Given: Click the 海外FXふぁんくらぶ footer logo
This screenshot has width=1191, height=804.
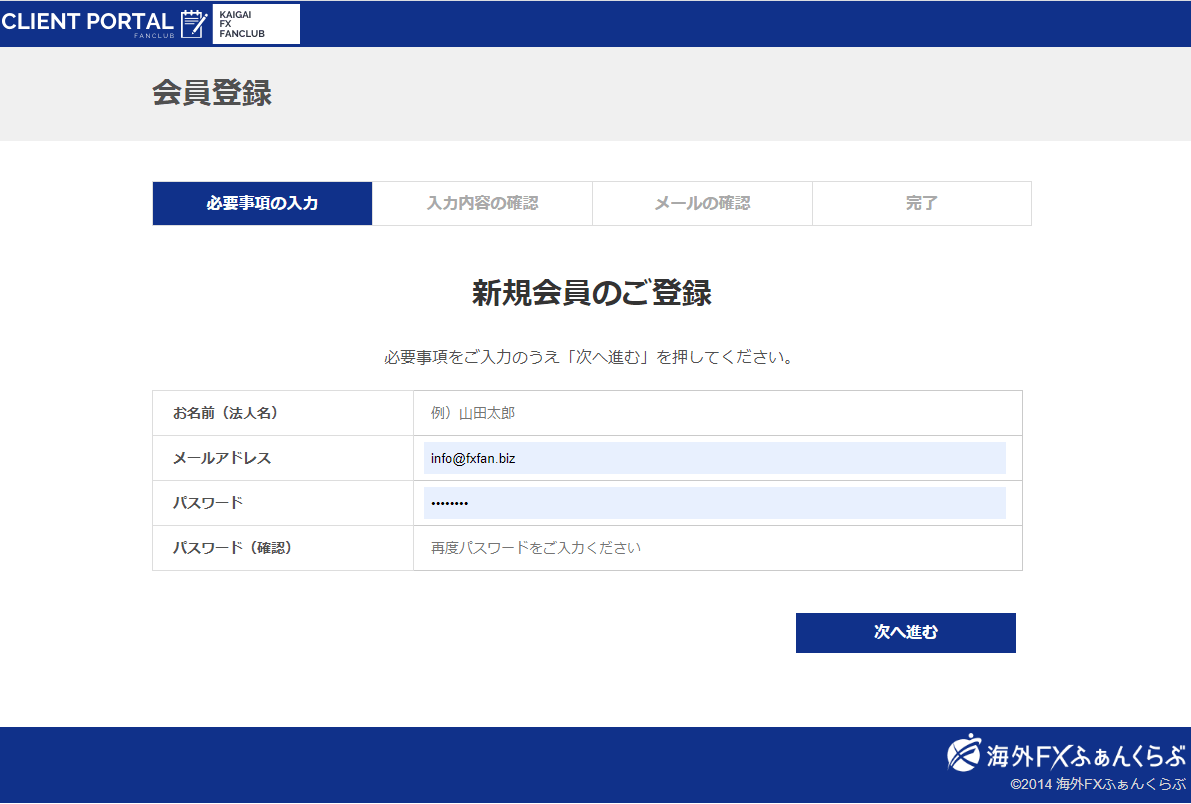Looking at the screenshot, I should [1066, 754].
